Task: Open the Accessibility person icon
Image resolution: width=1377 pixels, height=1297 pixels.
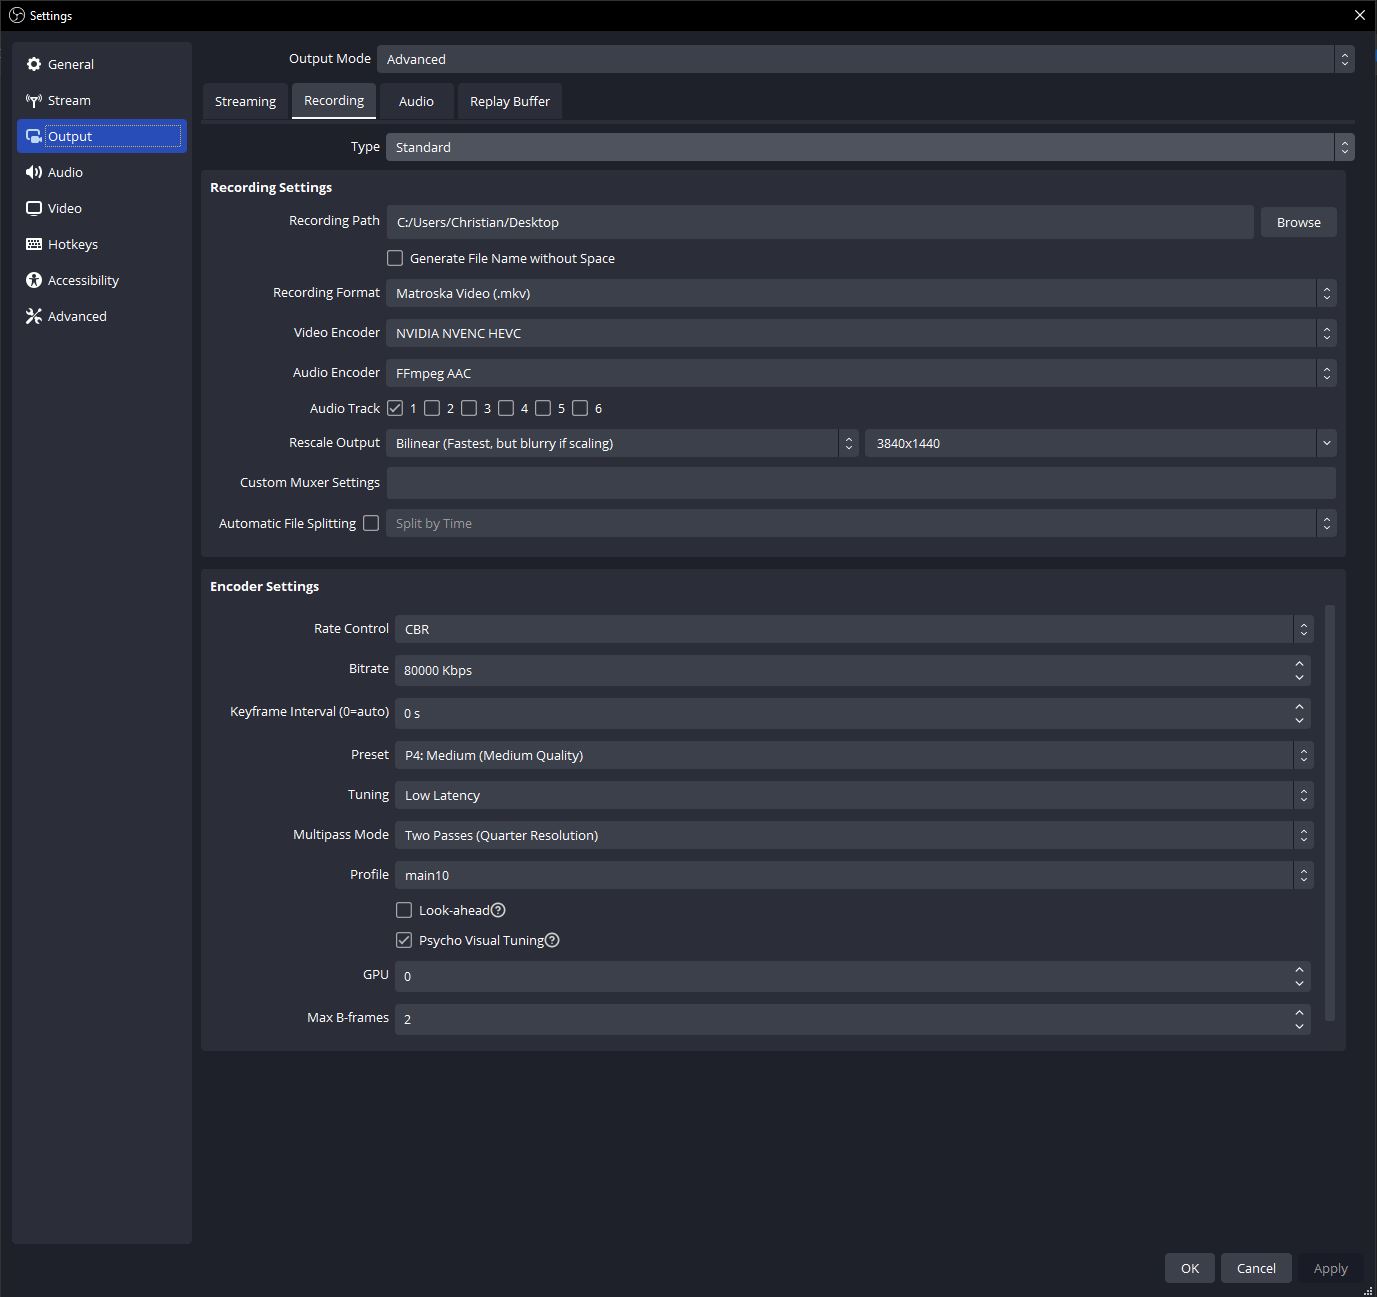Action: point(34,280)
